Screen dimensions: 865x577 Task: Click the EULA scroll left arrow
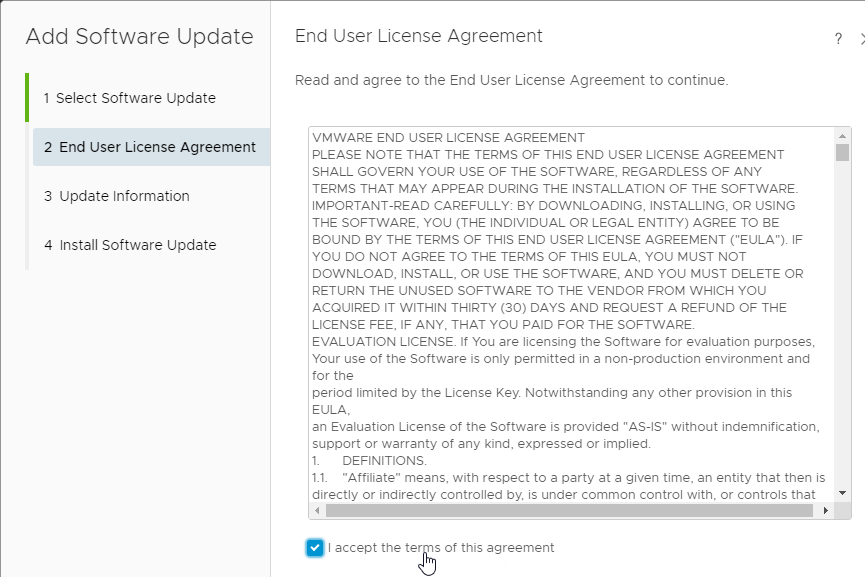pyautogui.click(x=317, y=510)
